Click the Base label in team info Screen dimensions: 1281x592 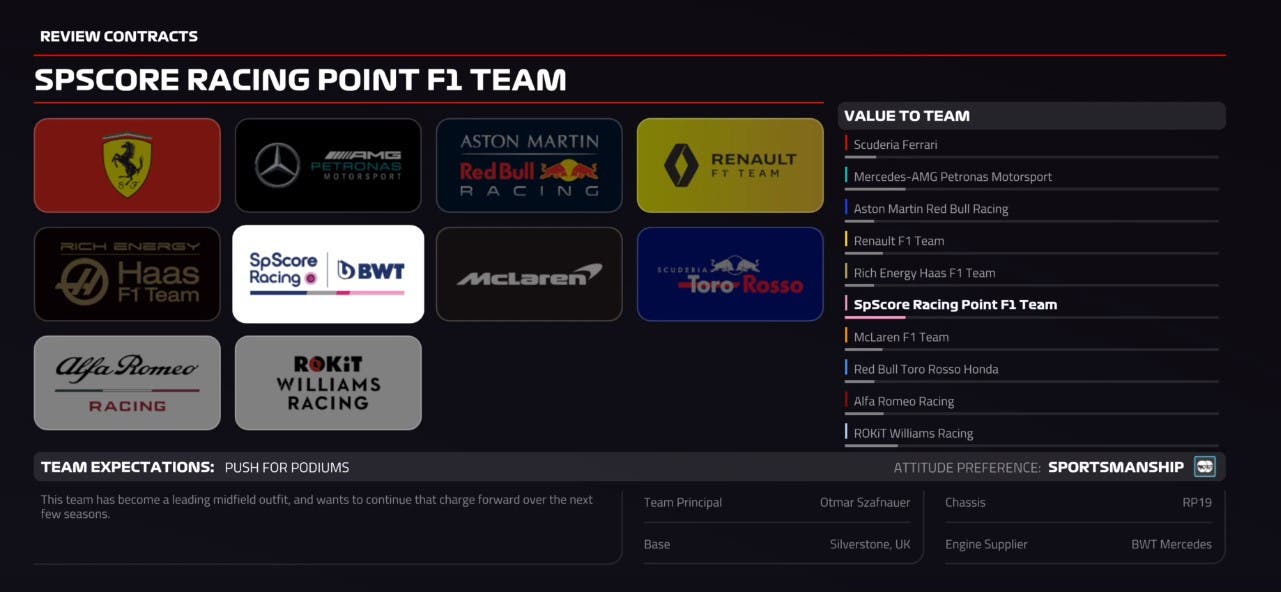pos(657,545)
